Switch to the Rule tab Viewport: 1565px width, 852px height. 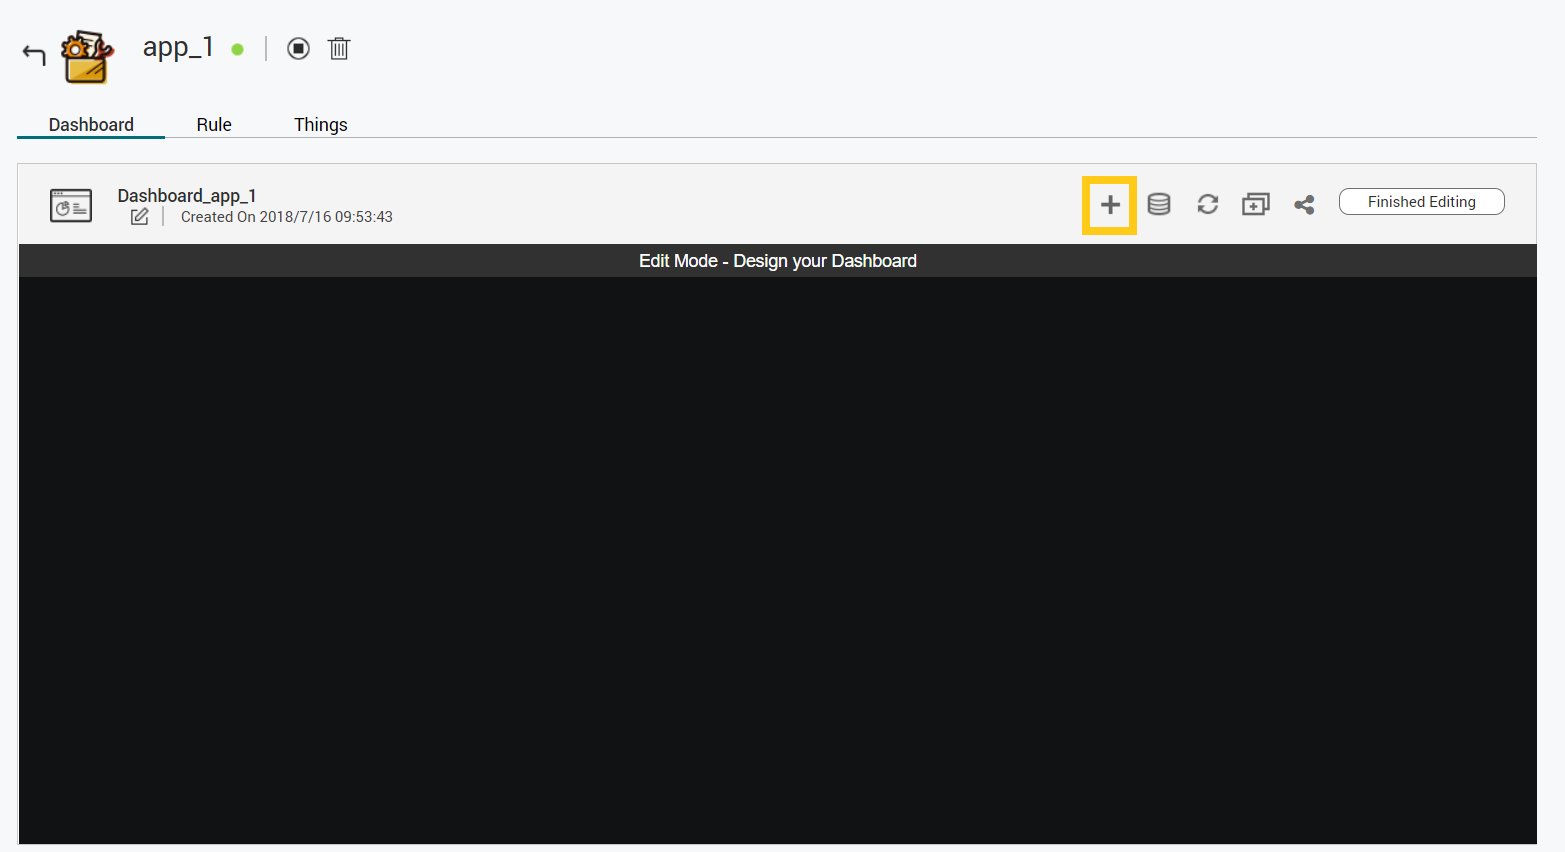tap(214, 124)
